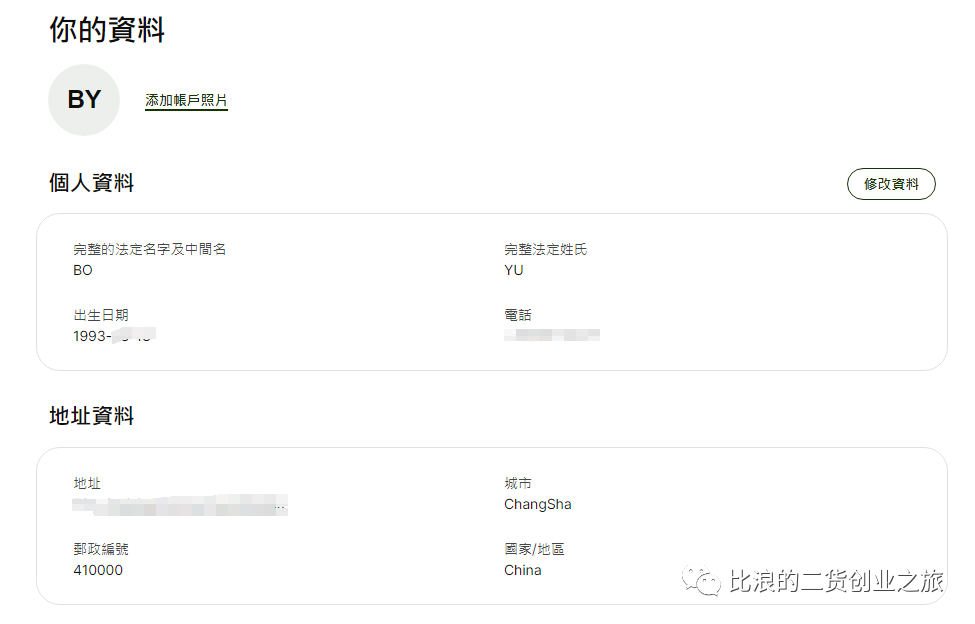Click the 郵政編號 label
The width and height of the screenshot is (975, 624).
(101, 549)
